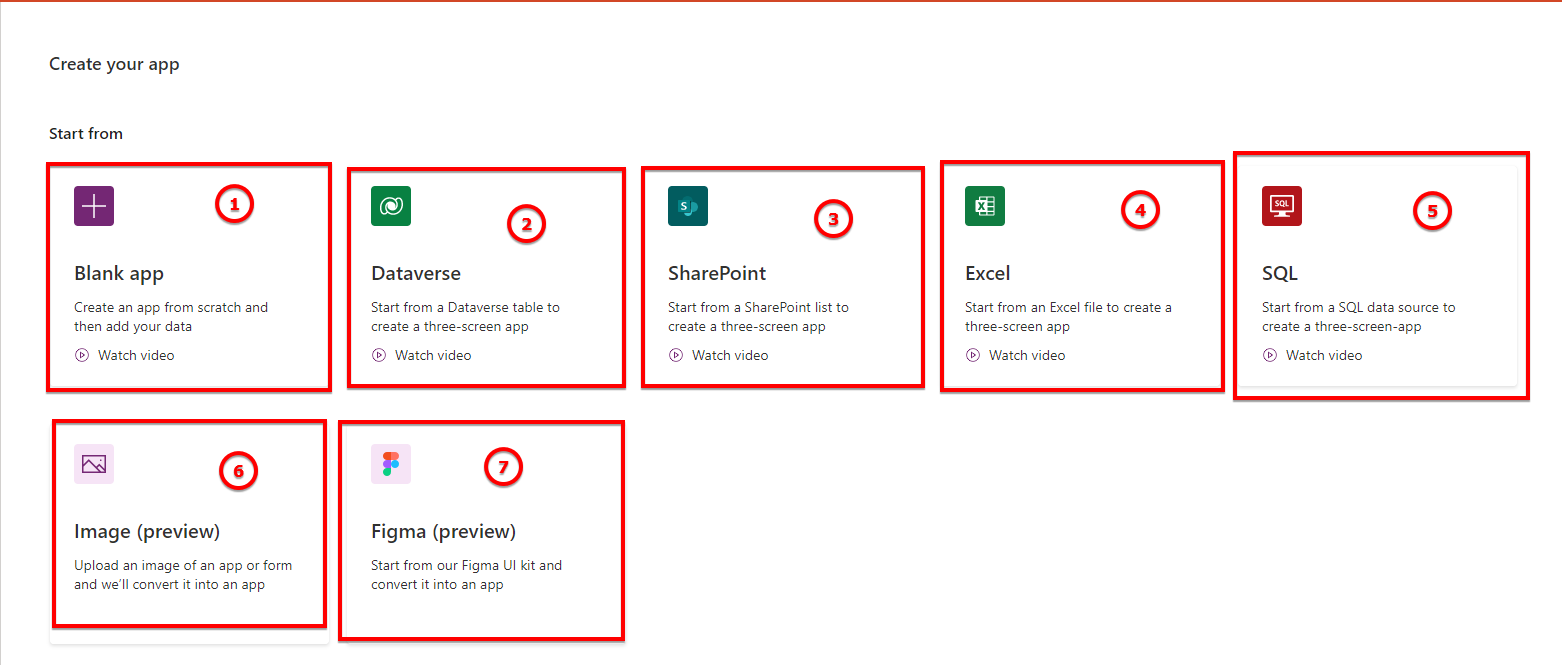Open the Watch video link for Dataverse
The width and height of the screenshot is (1562, 665).
pyautogui.click(x=432, y=354)
